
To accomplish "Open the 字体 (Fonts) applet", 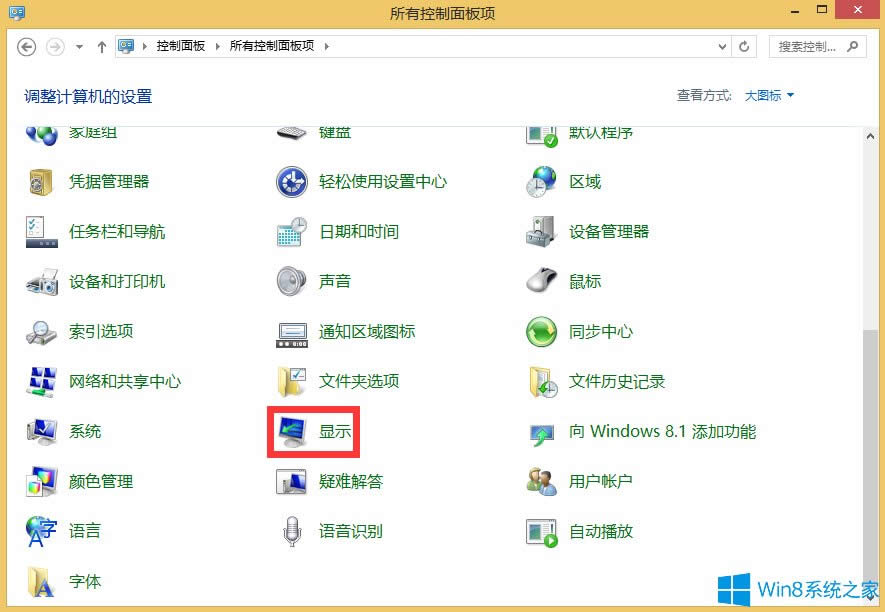I will coord(84,581).
